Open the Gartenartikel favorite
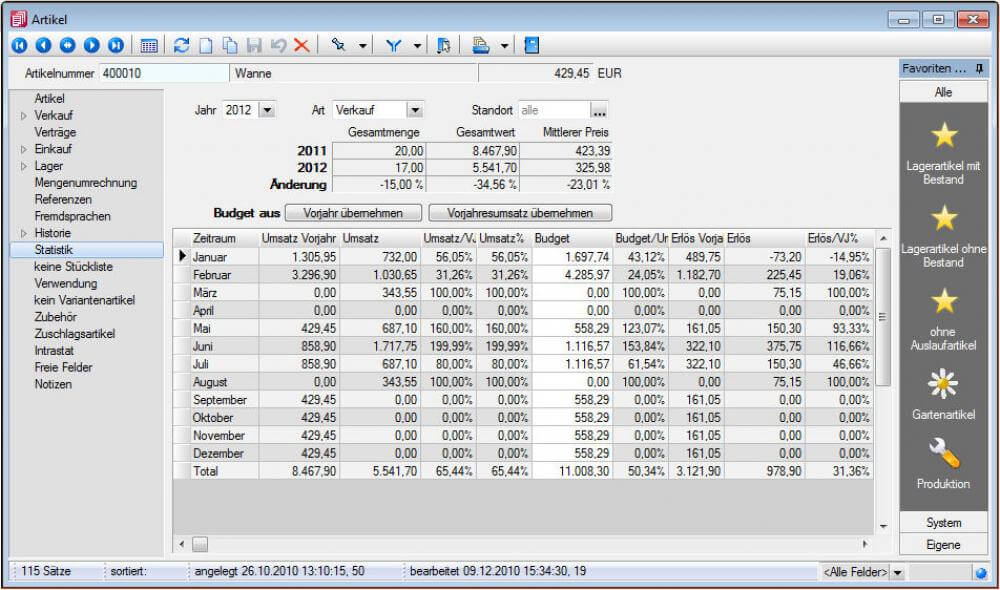The image size is (1000, 590). tap(943, 394)
